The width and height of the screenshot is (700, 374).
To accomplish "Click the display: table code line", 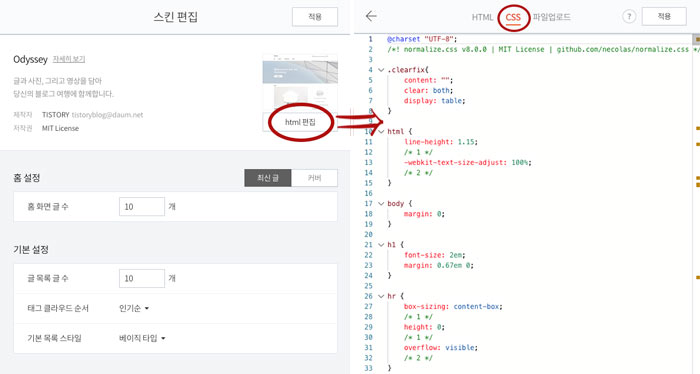I will click(x=434, y=101).
